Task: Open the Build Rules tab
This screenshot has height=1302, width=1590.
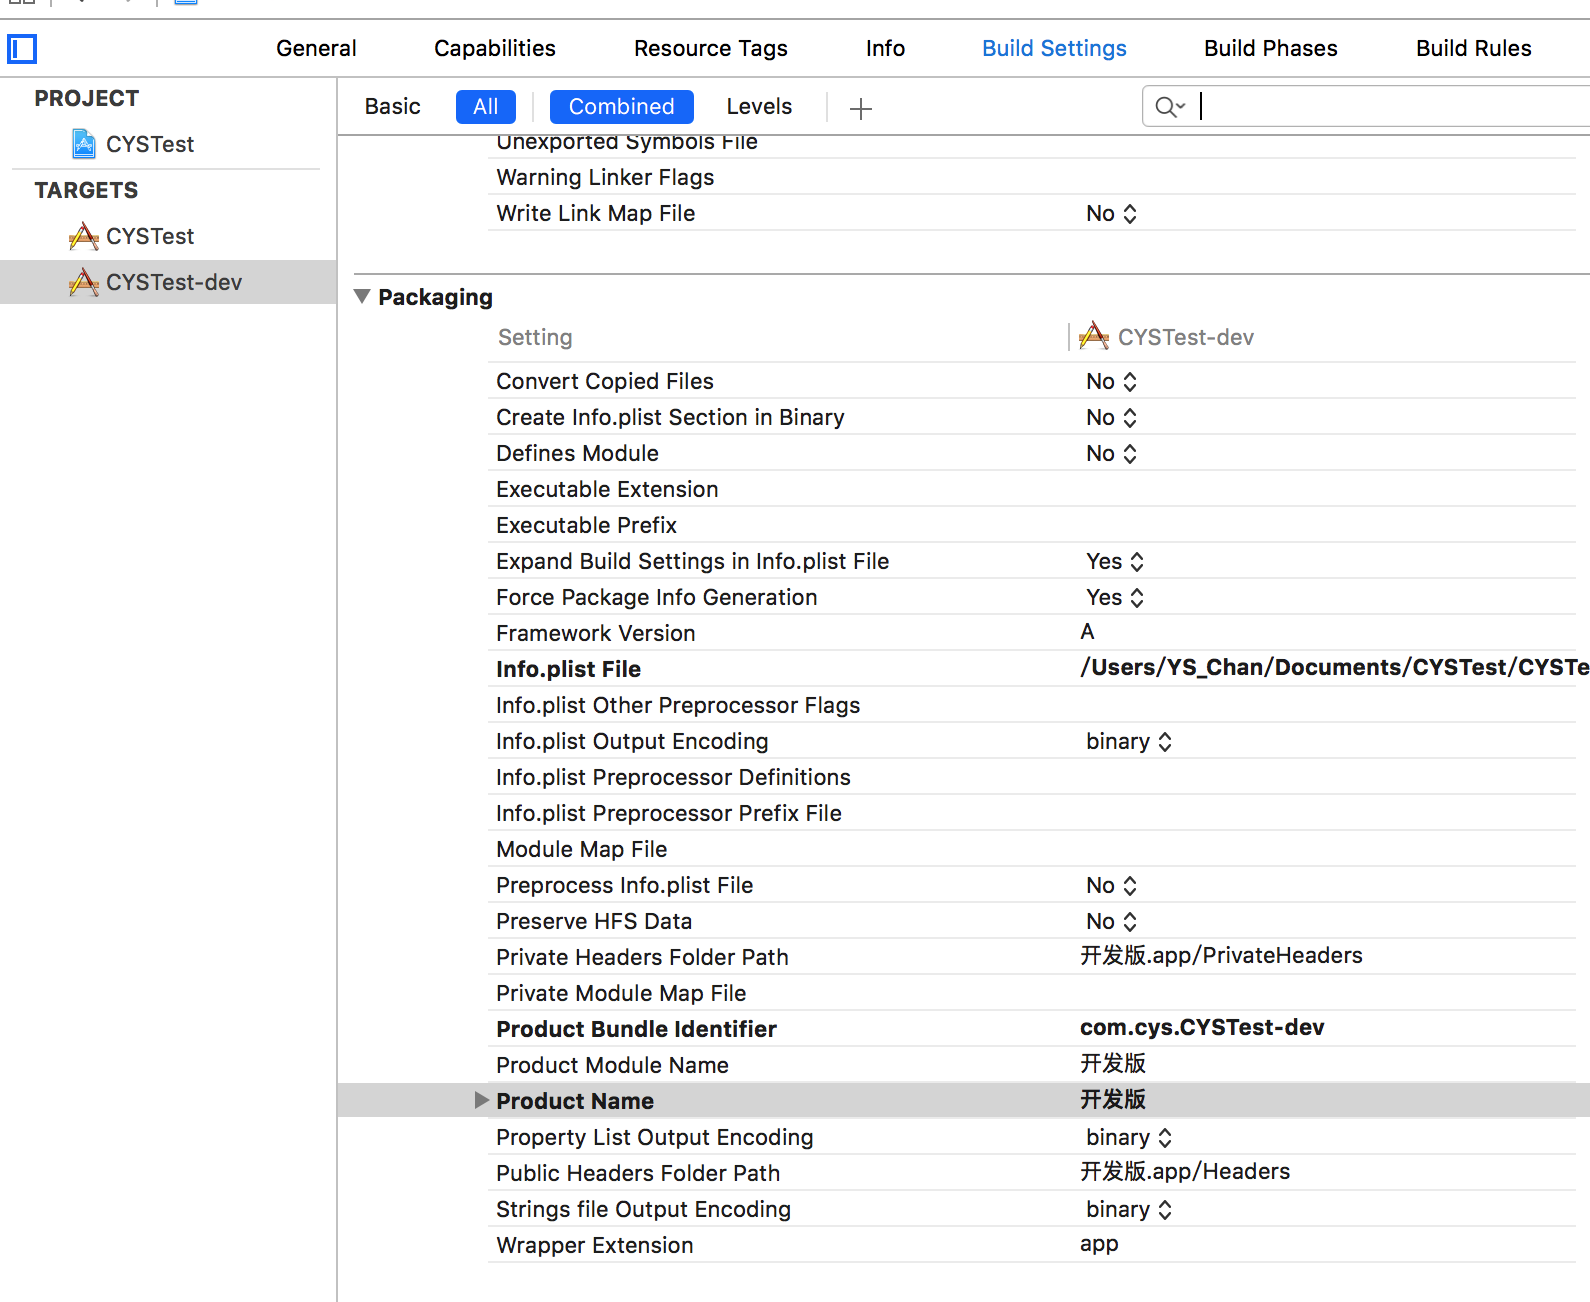Action: [1473, 48]
